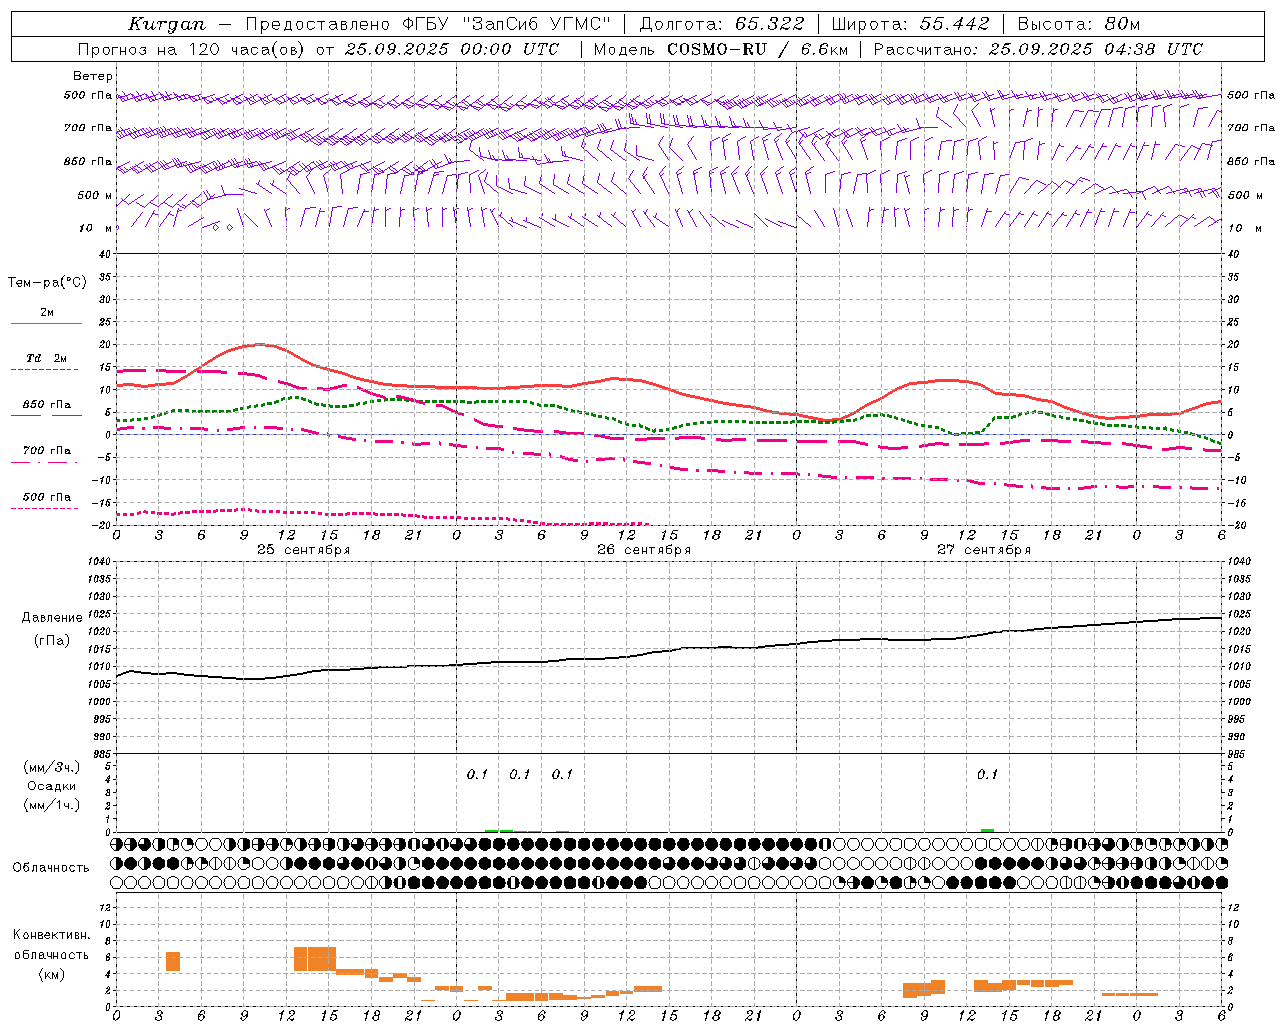This screenshot has height=1024, width=1280.
Task: Click the "Конвективн." convective cloud label
Action: tap(51, 935)
